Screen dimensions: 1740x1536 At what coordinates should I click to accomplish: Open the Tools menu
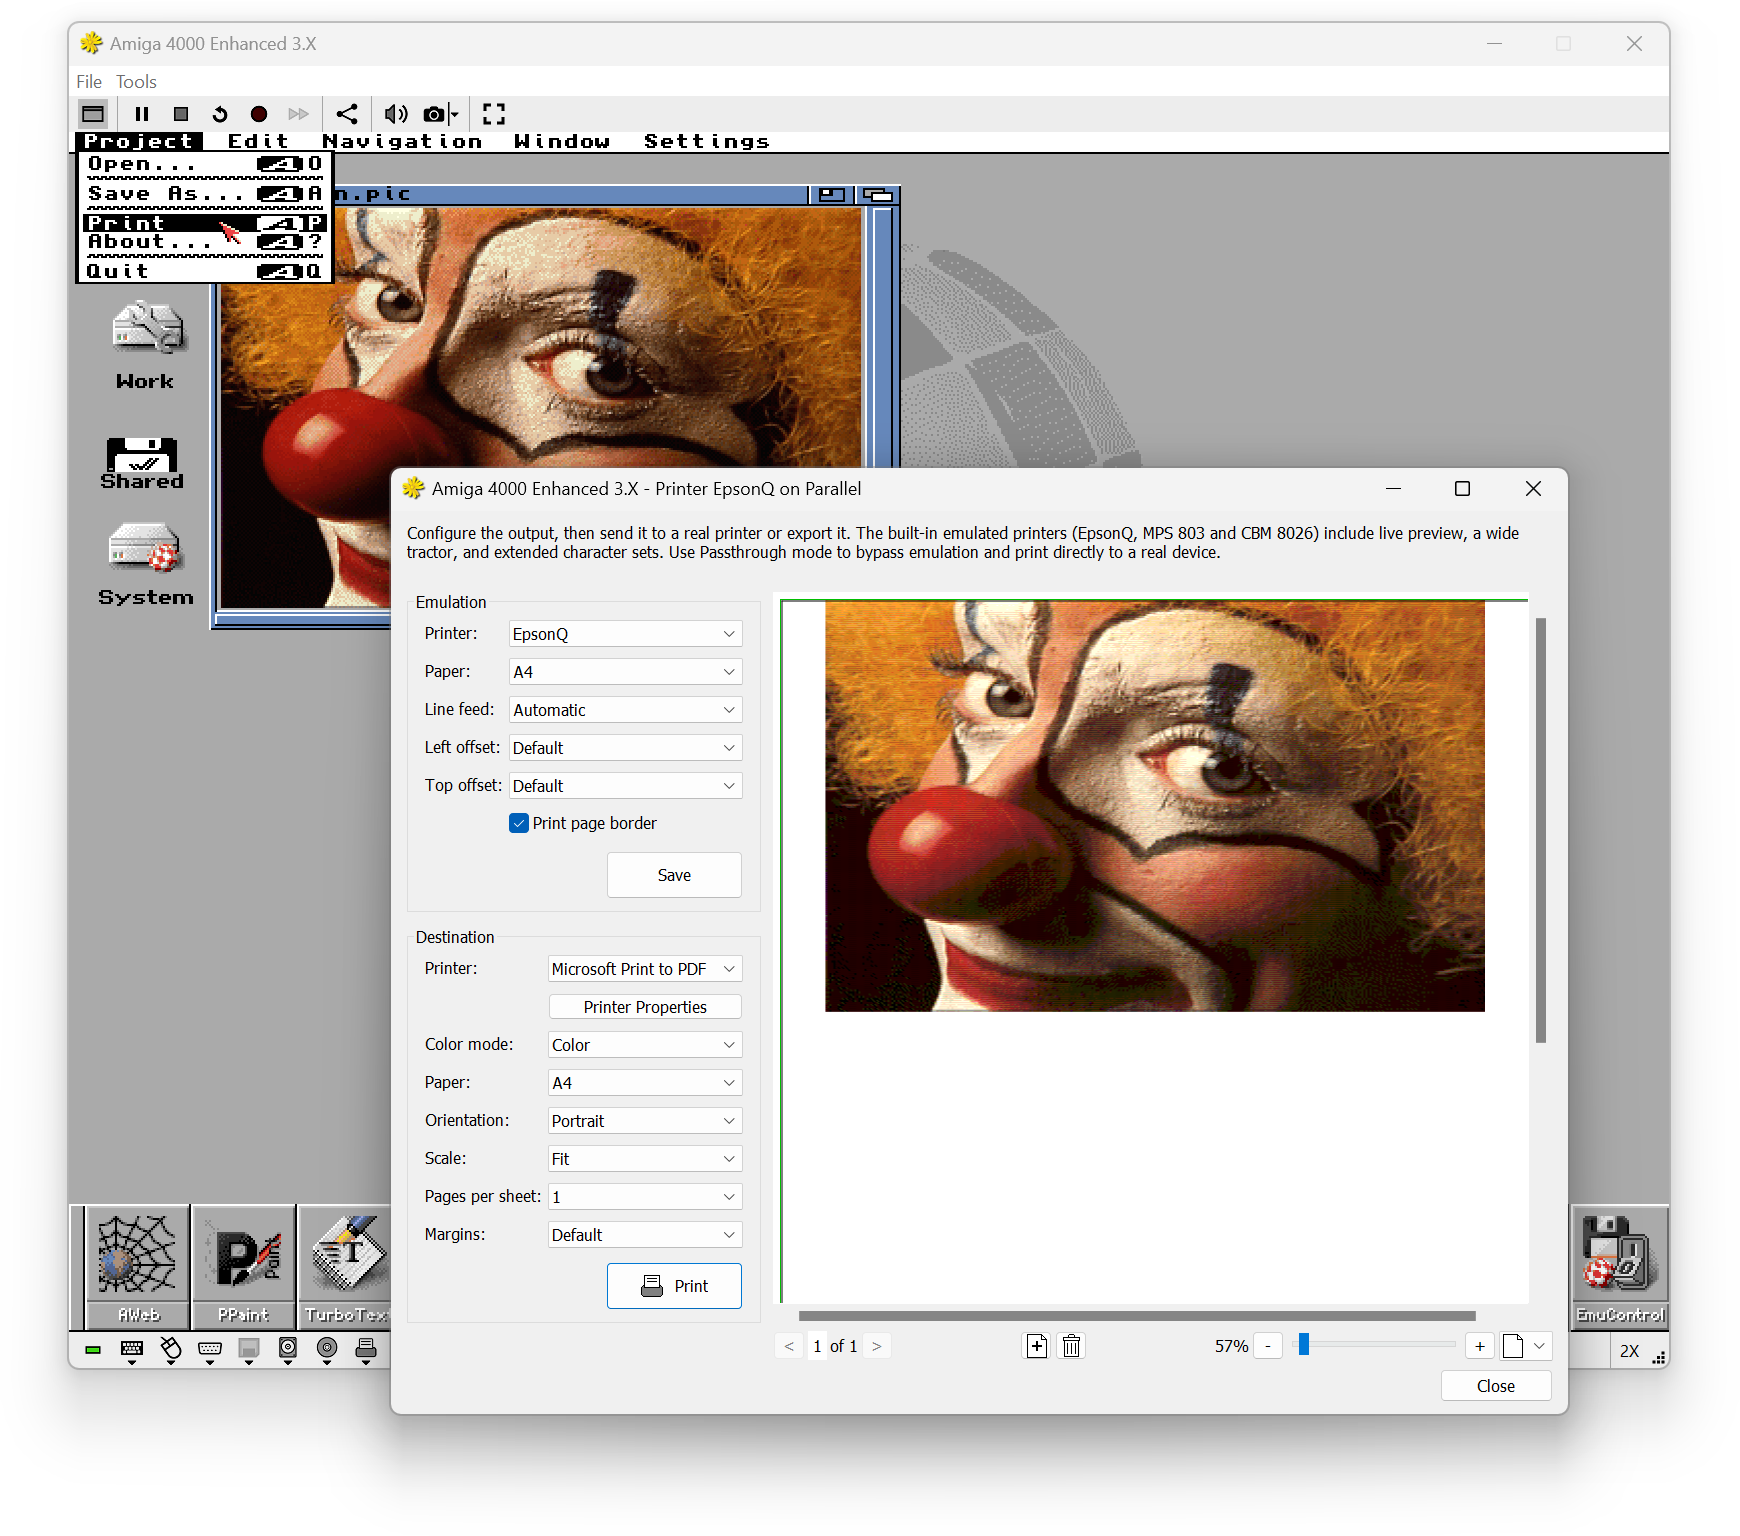[x=136, y=82]
